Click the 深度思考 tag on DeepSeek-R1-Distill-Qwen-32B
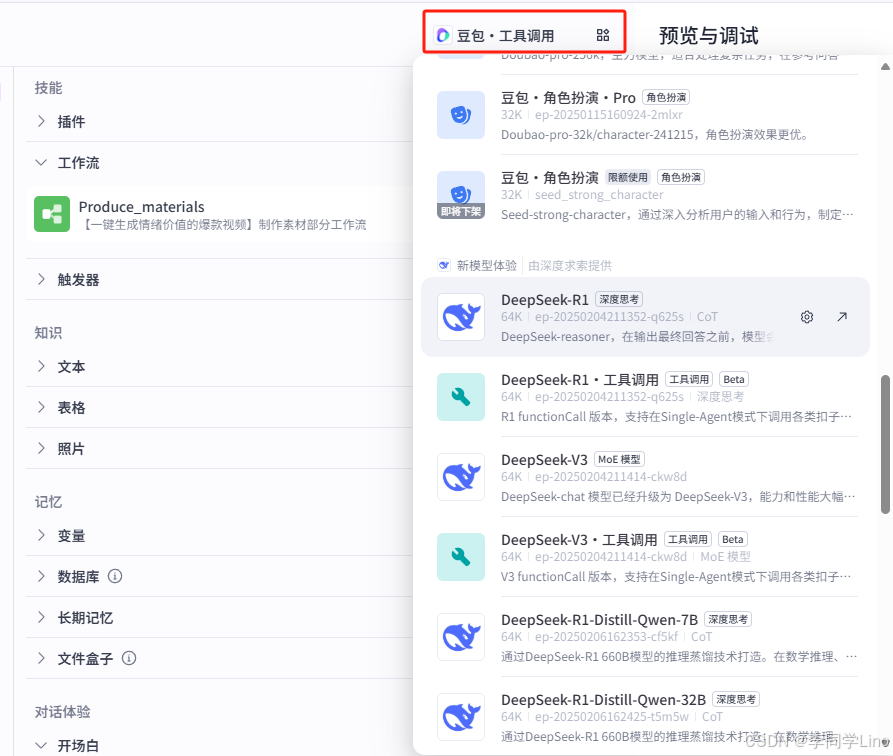The height and width of the screenshot is (756, 893). [x=736, y=699]
